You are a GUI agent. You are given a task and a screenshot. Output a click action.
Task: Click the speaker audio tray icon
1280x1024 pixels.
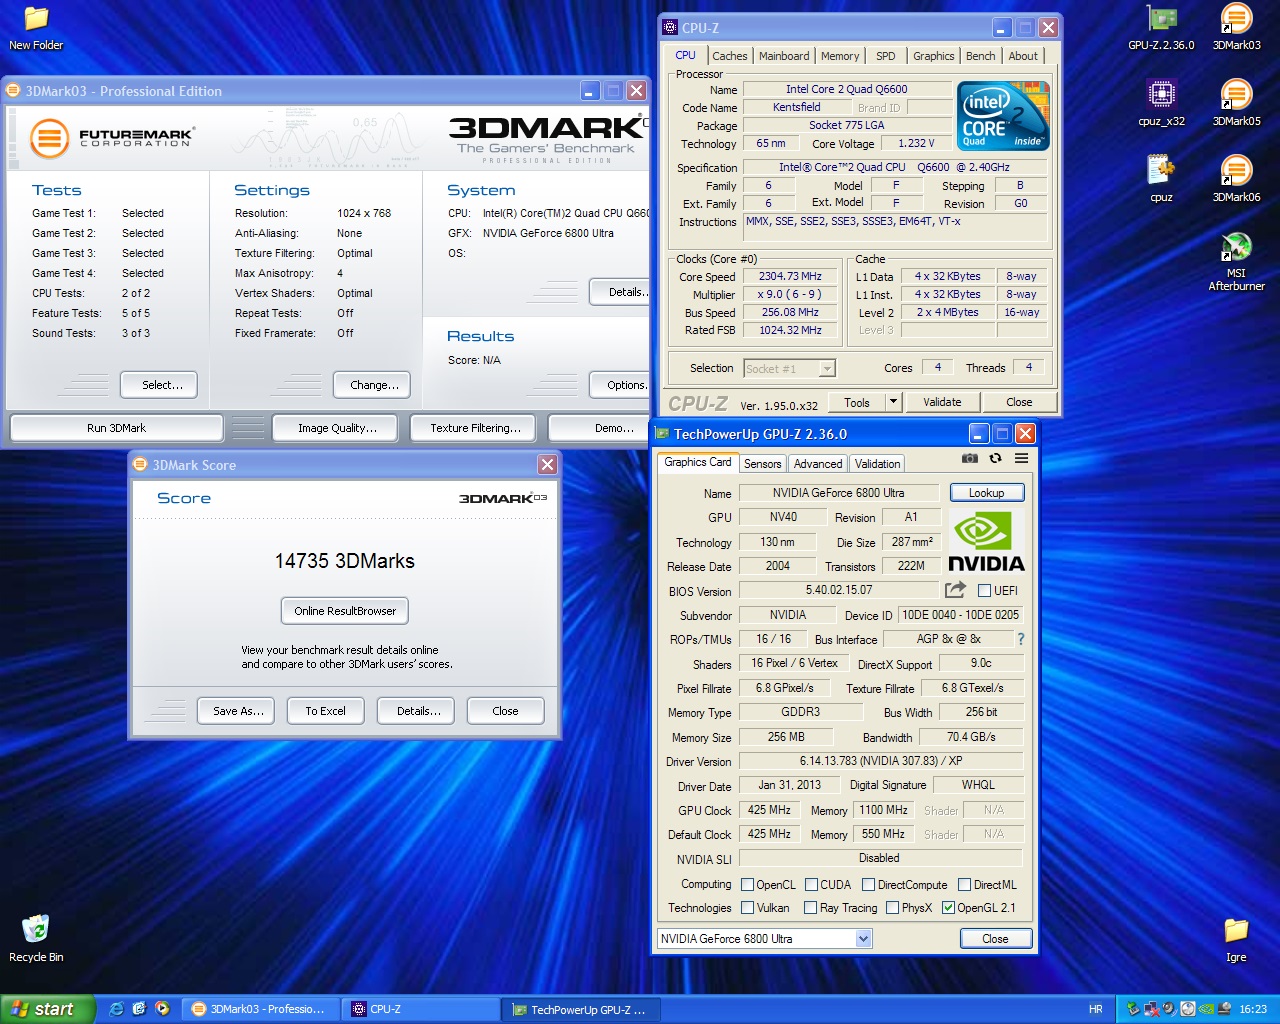click(x=1169, y=1009)
